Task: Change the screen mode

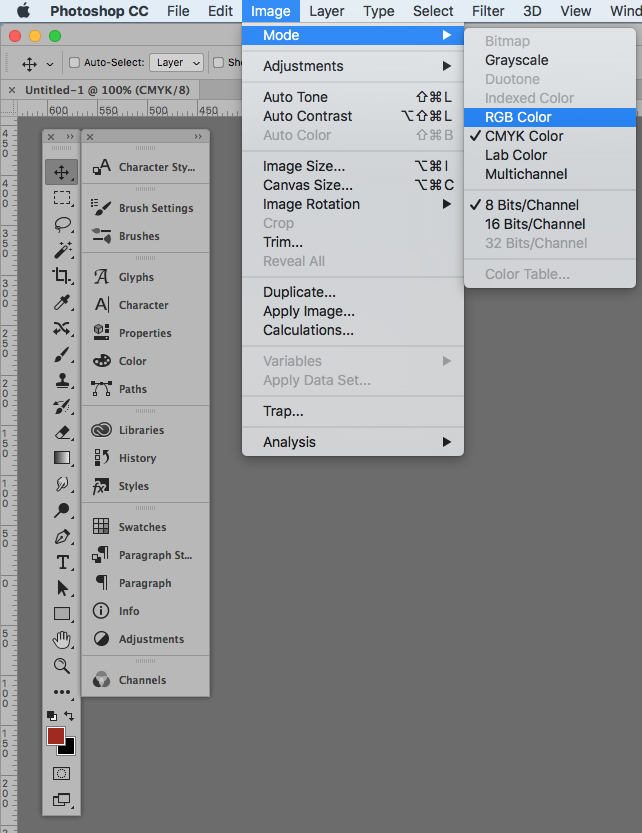Action: tap(62, 799)
